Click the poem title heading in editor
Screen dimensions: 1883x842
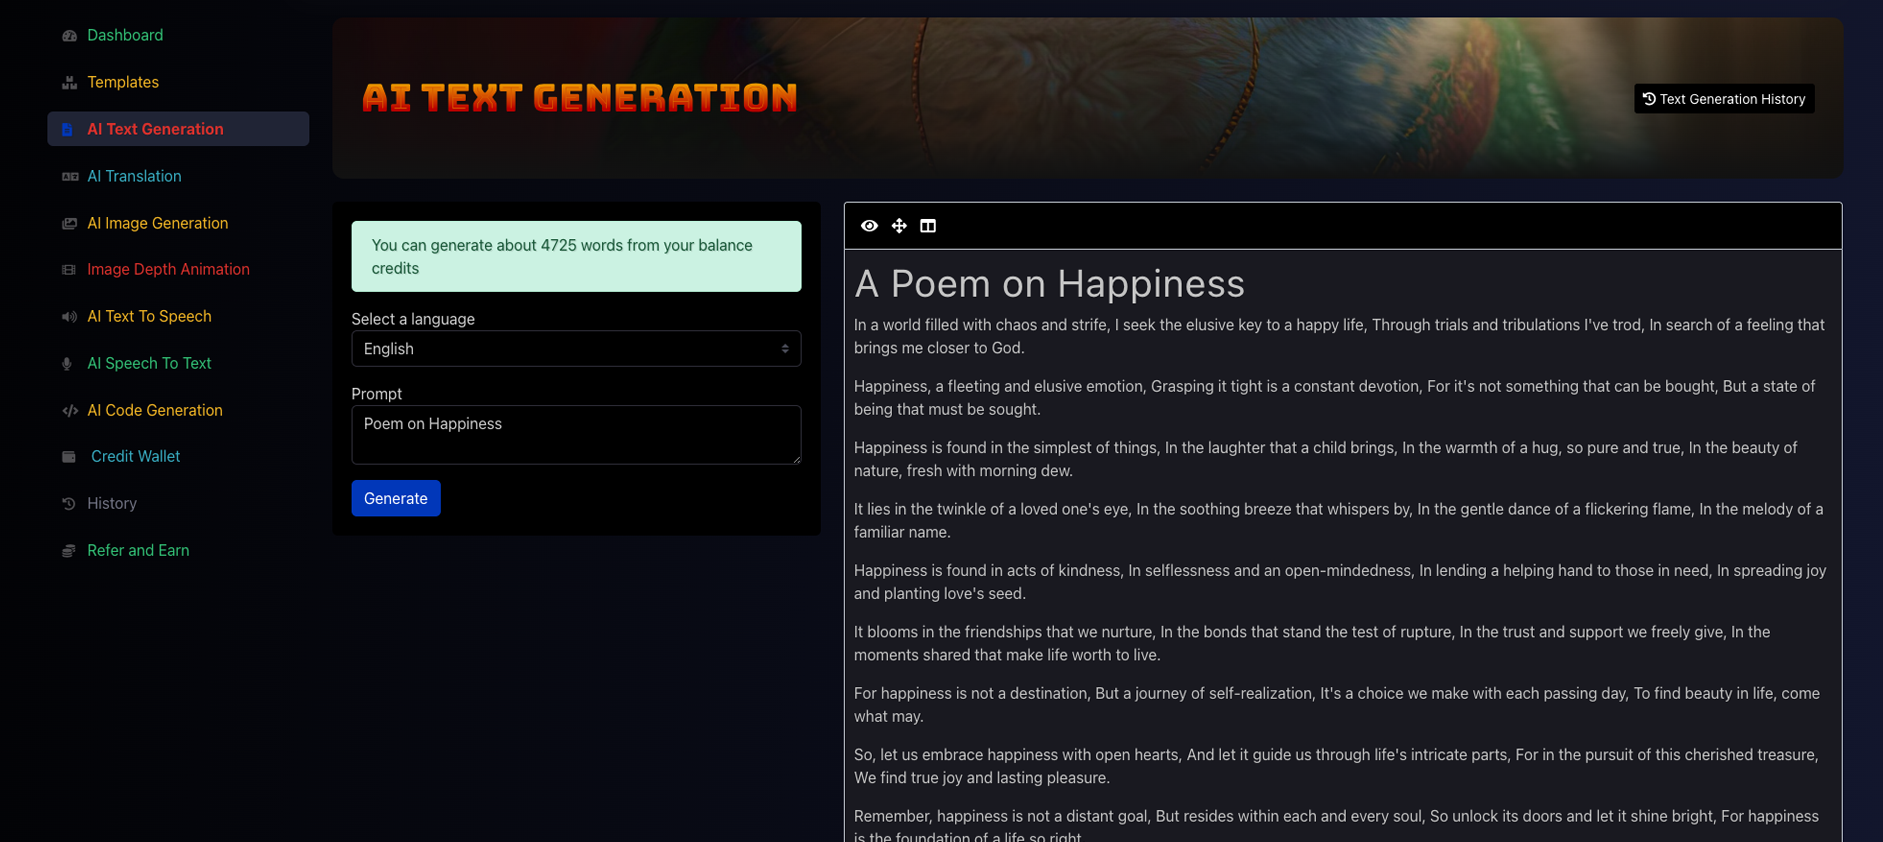click(x=1049, y=284)
